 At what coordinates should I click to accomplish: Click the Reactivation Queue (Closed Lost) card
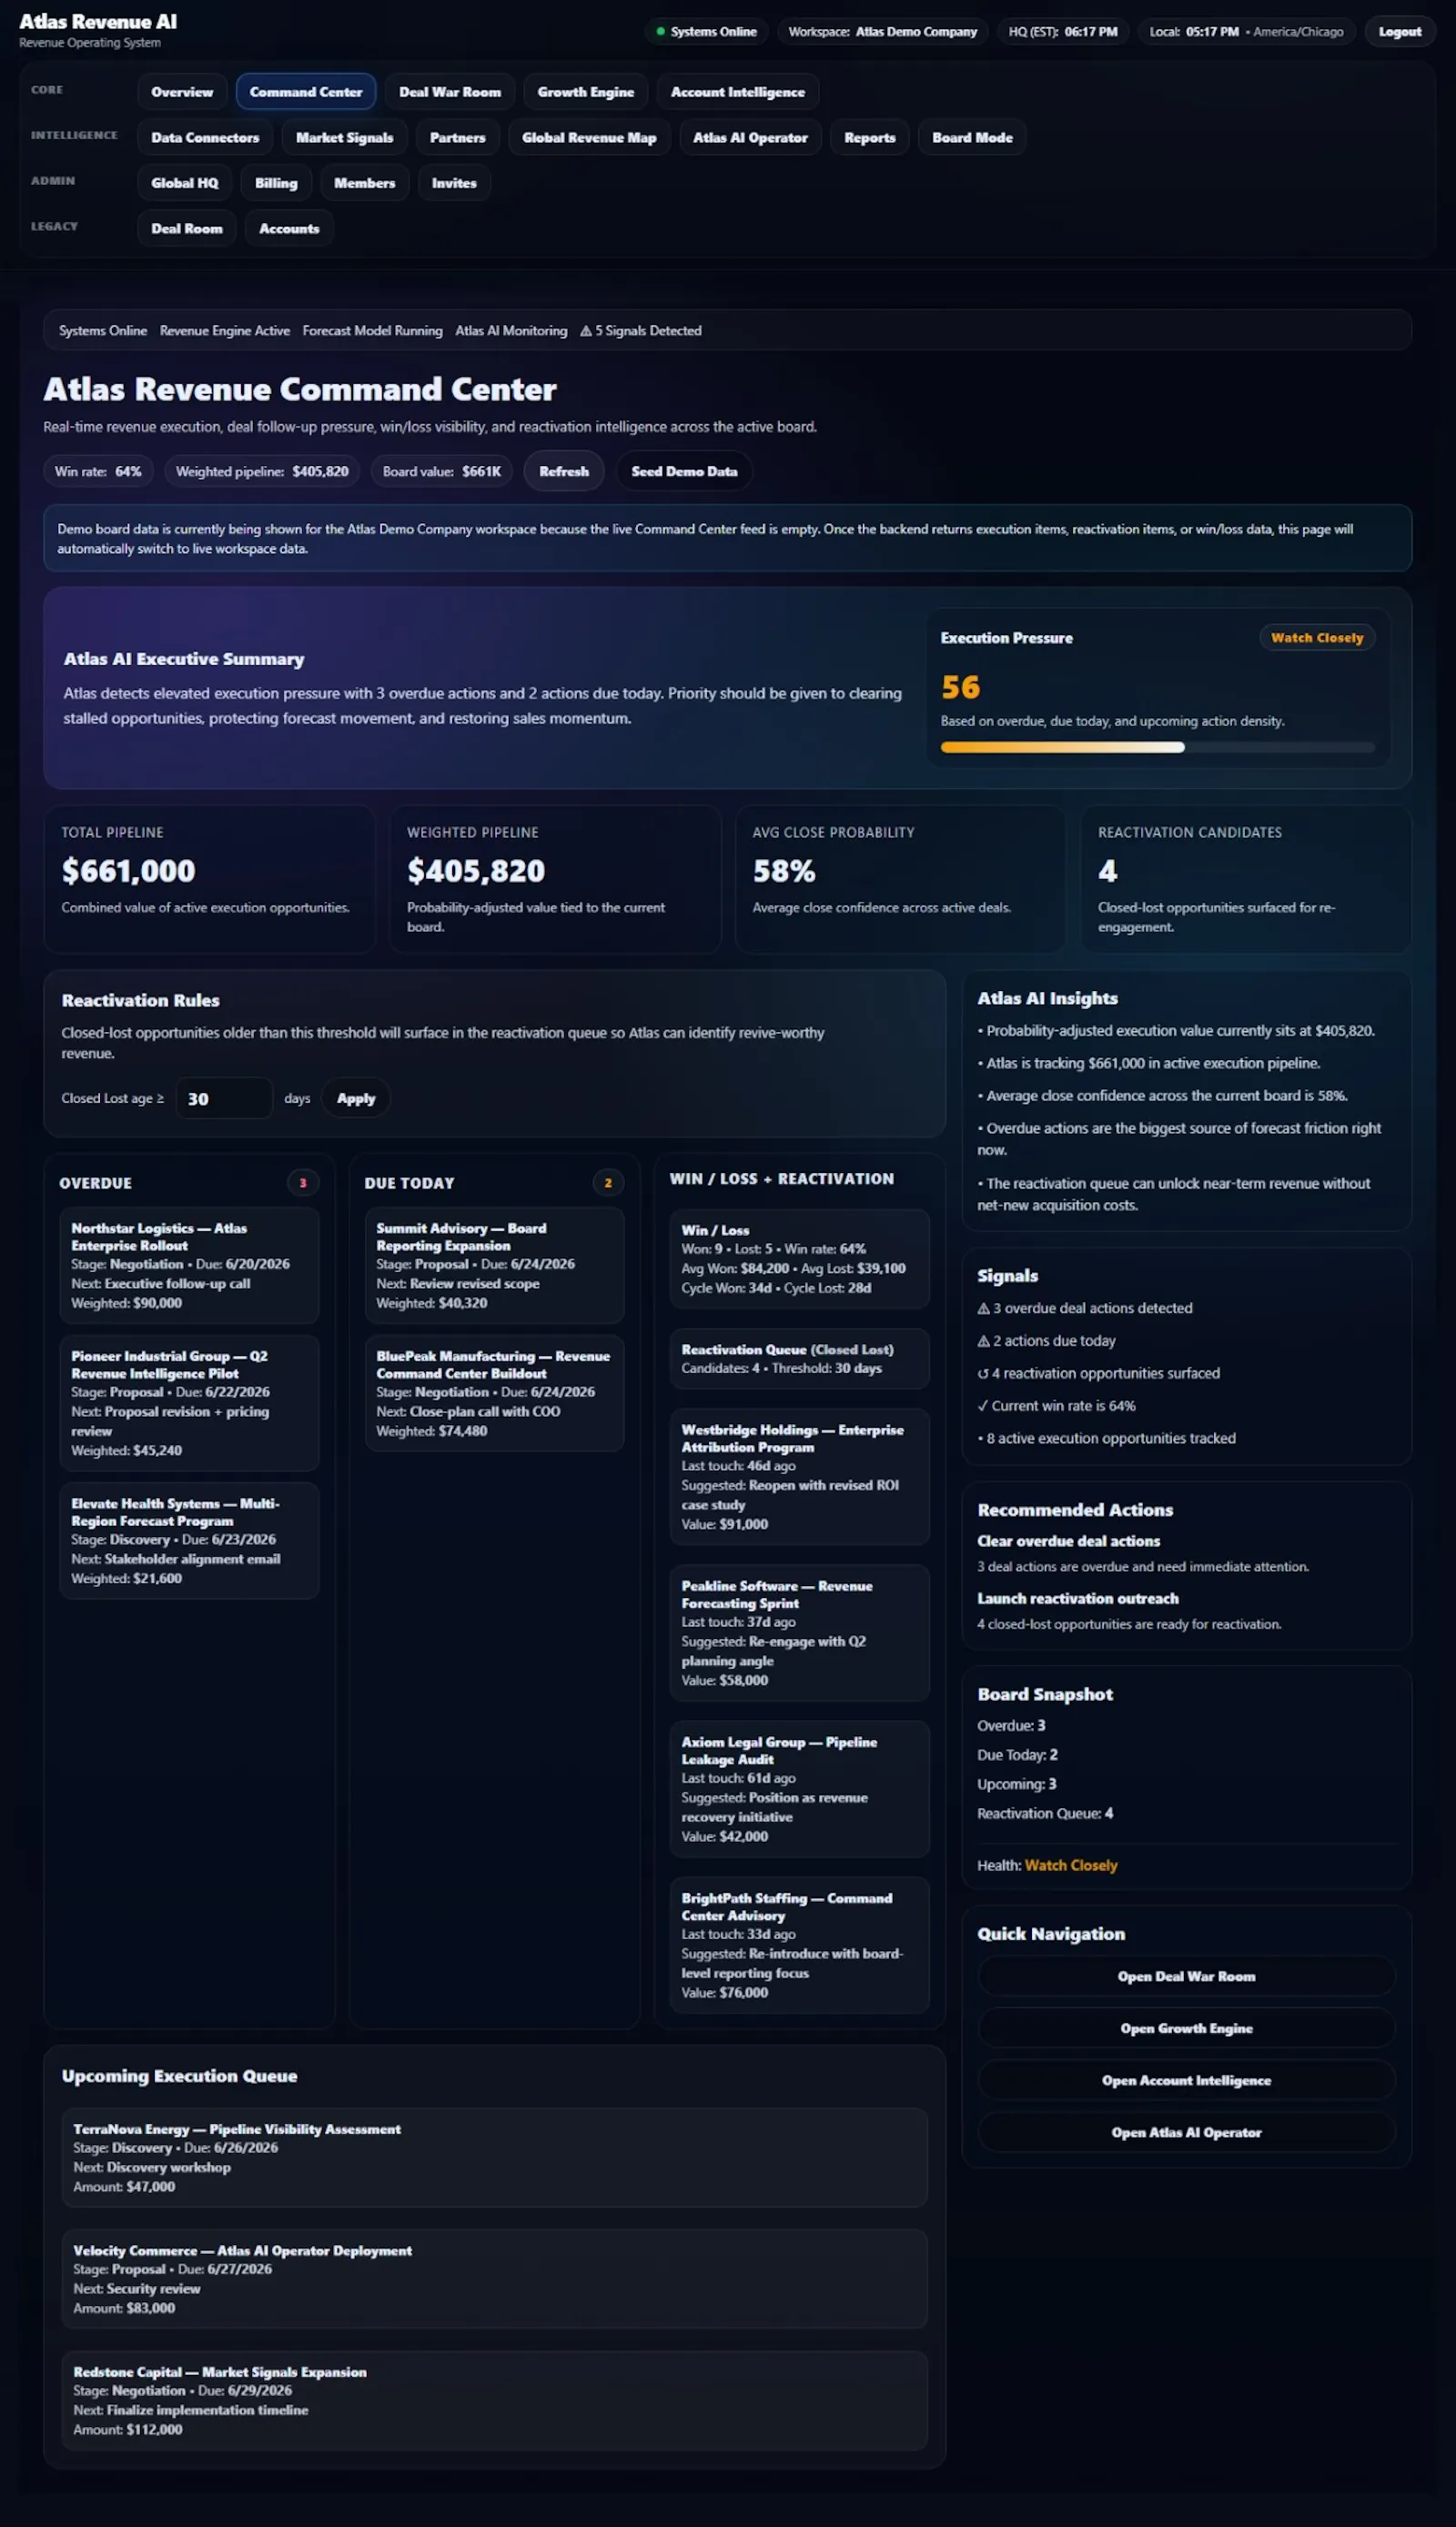coord(799,1358)
